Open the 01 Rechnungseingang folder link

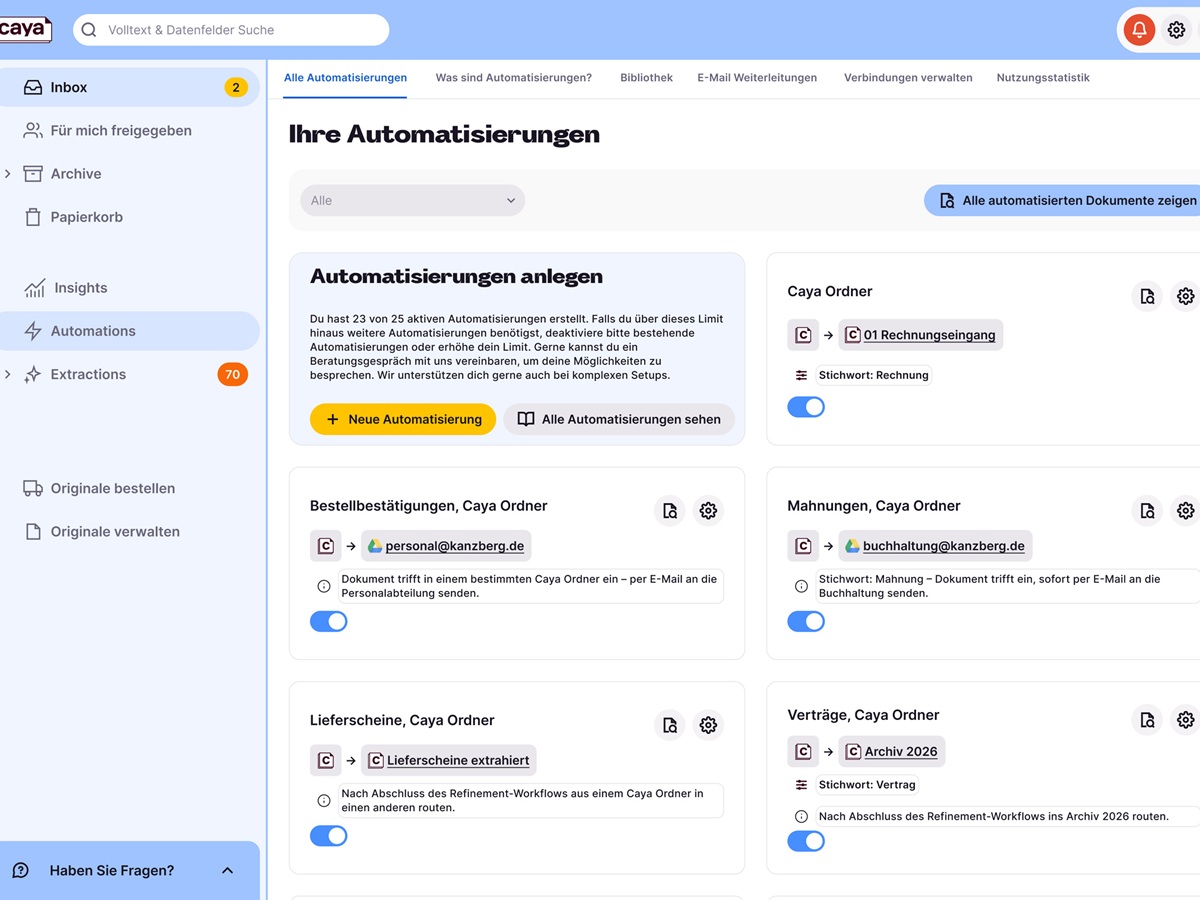point(920,335)
